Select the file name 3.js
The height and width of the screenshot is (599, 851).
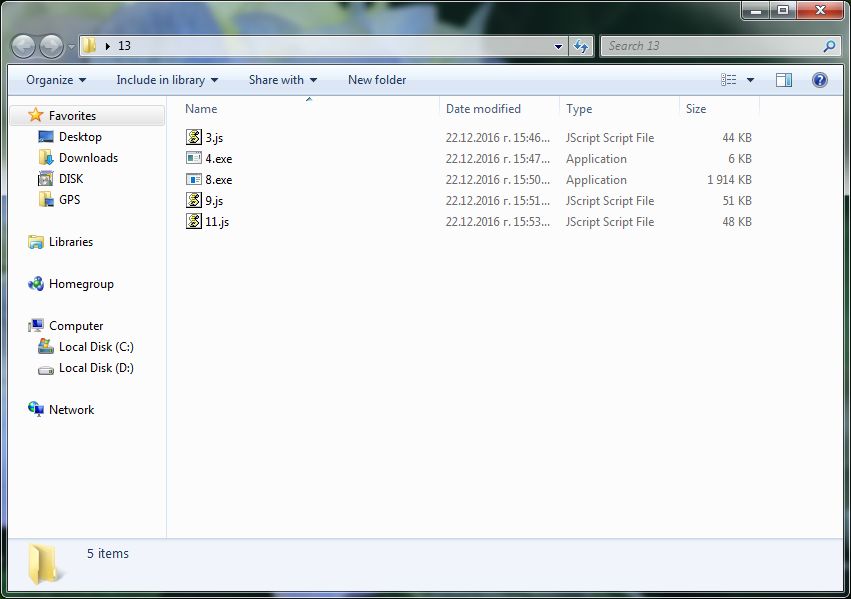pos(214,138)
